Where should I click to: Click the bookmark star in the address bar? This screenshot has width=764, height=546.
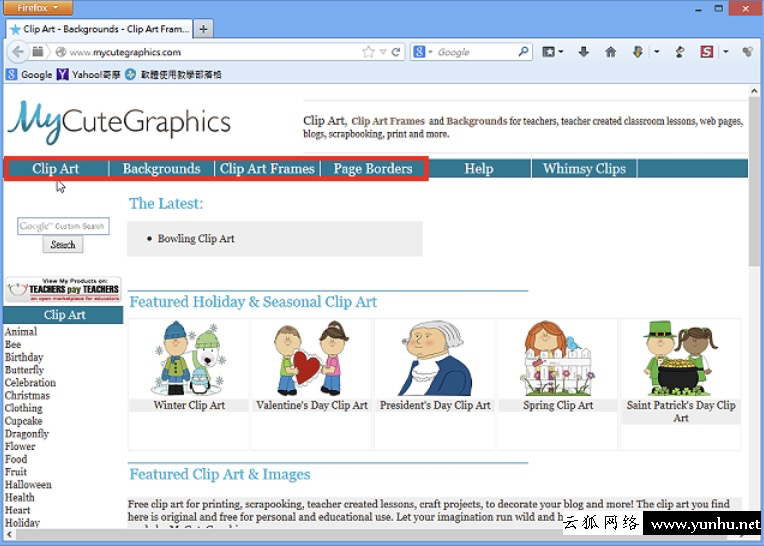pyautogui.click(x=368, y=52)
